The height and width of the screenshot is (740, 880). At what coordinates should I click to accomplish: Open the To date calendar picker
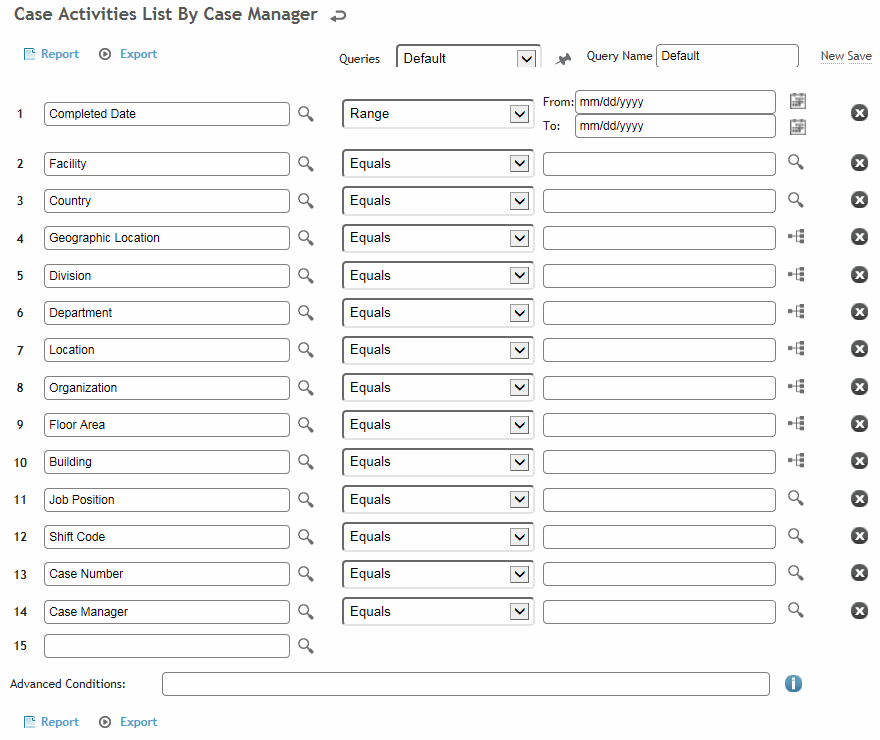point(798,127)
